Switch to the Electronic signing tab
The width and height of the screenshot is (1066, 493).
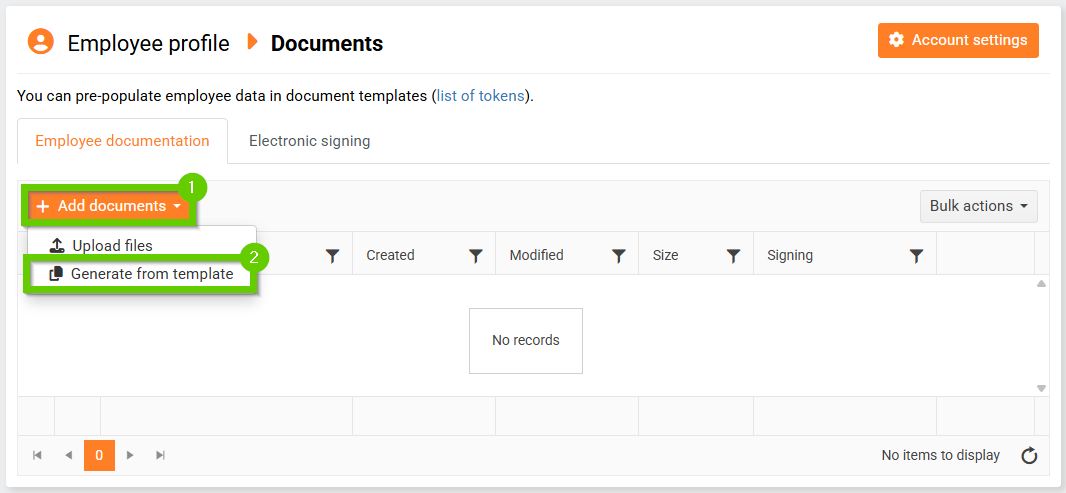click(x=309, y=141)
